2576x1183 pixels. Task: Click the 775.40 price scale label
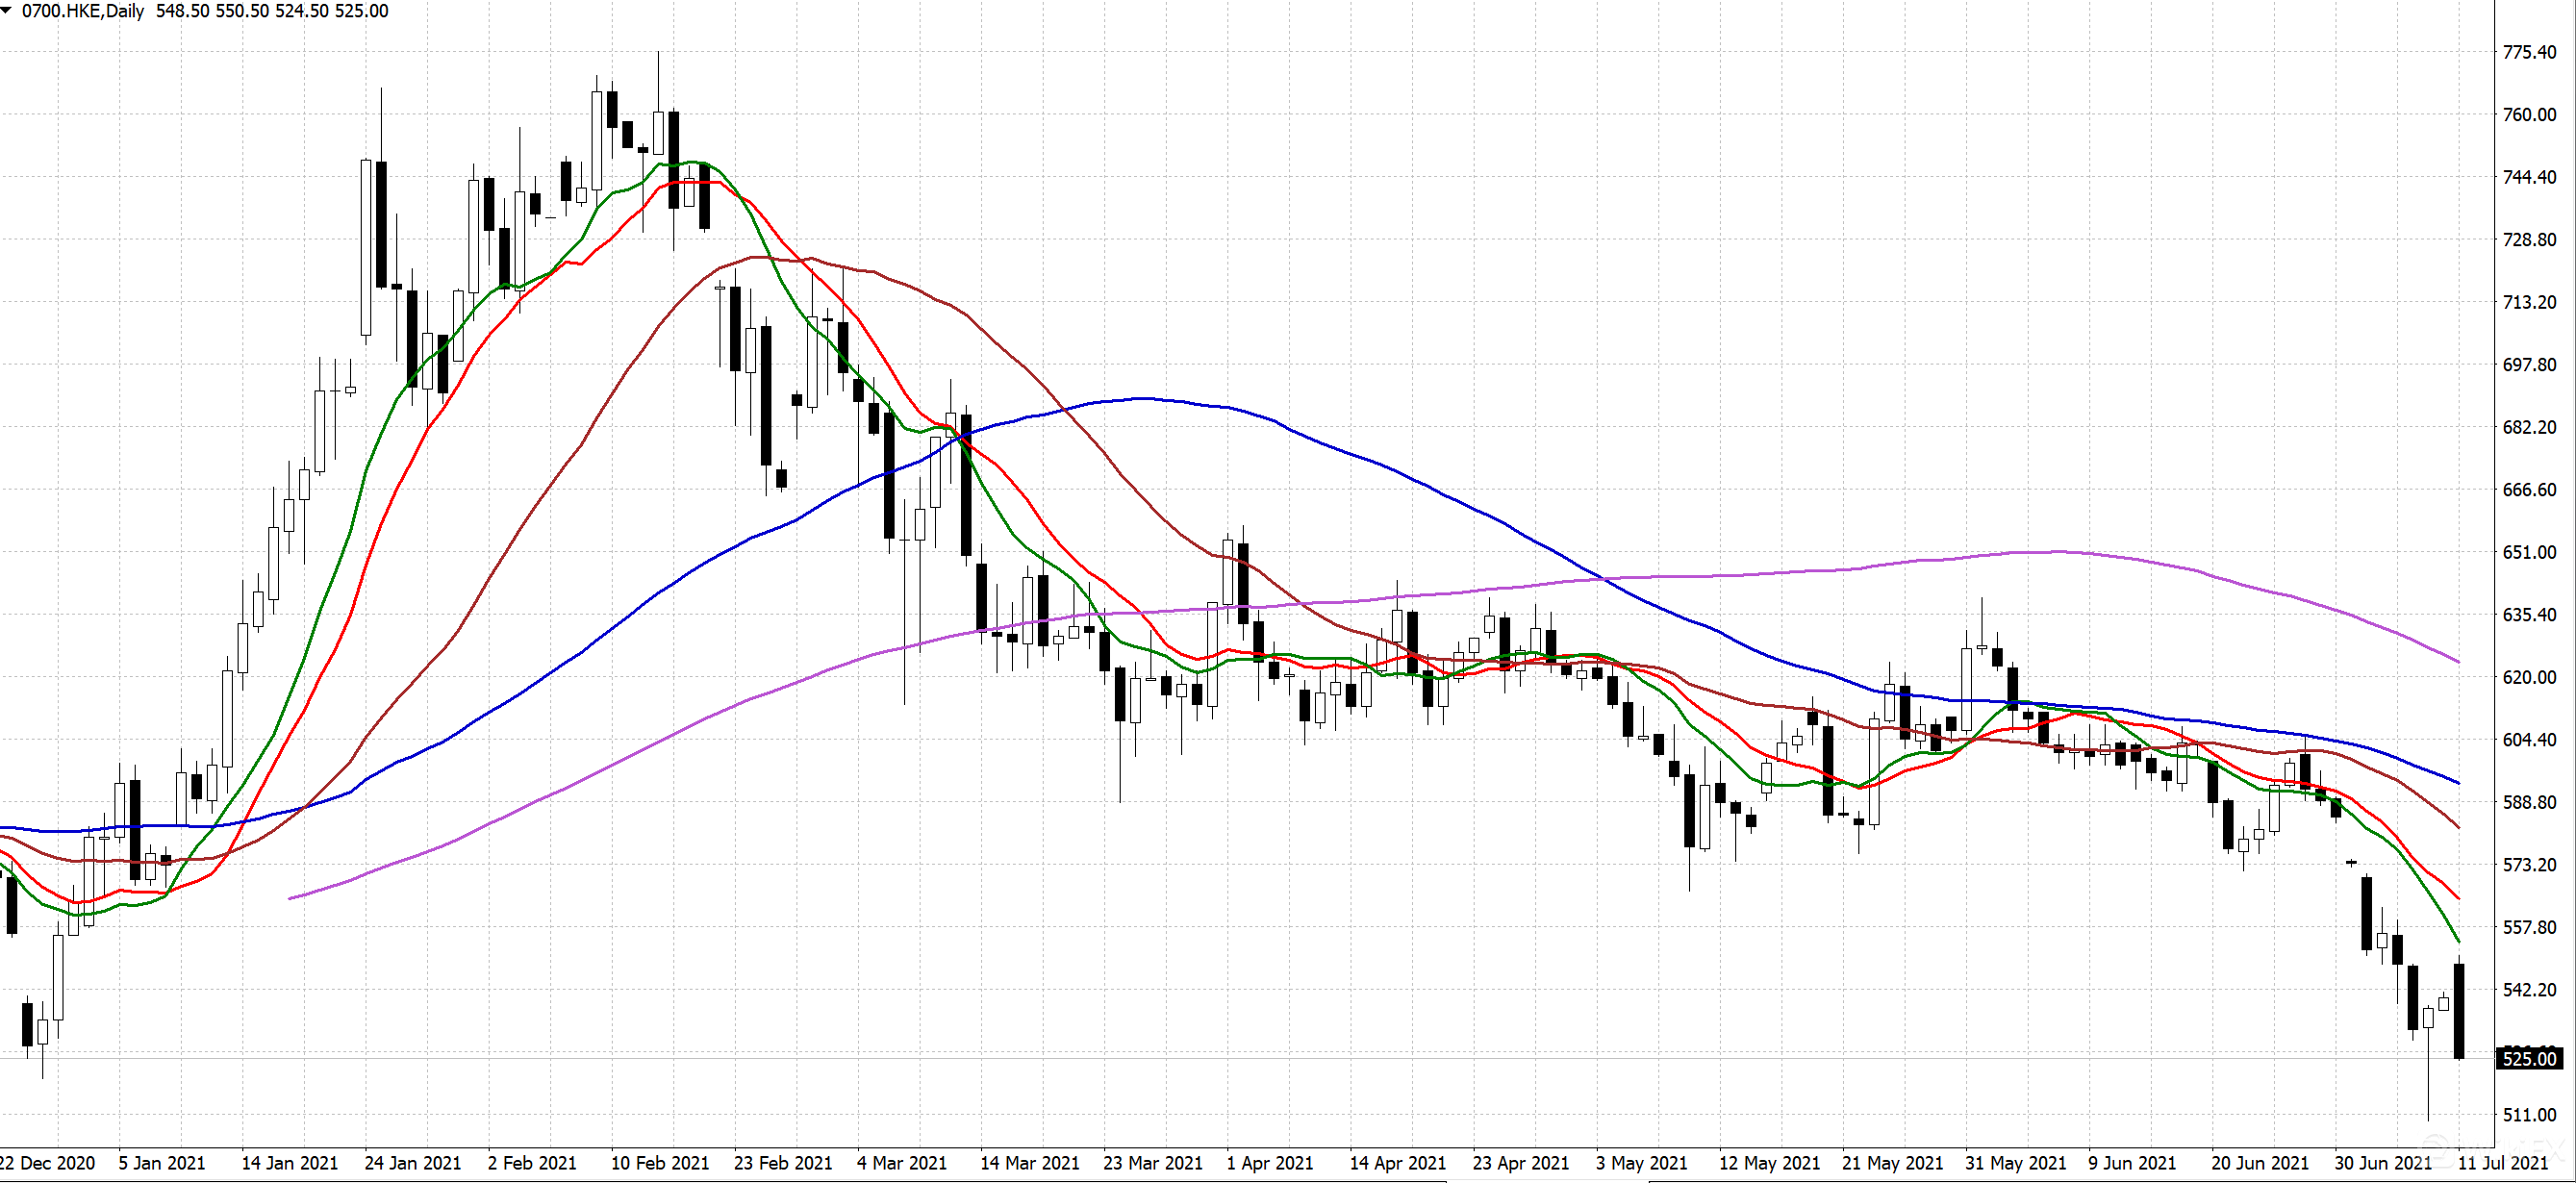click(x=2529, y=52)
